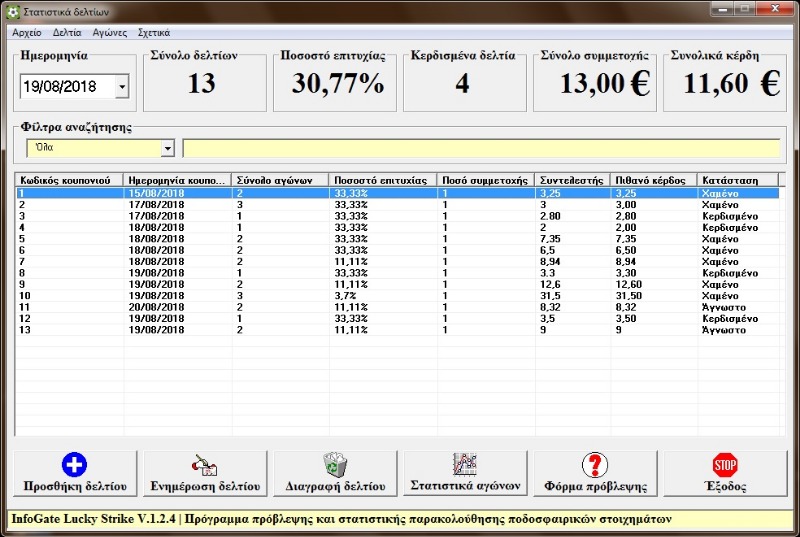The width and height of the screenshot is (800, 537).
Task: Open the Σχετικά menu
Action: [153, 32]
